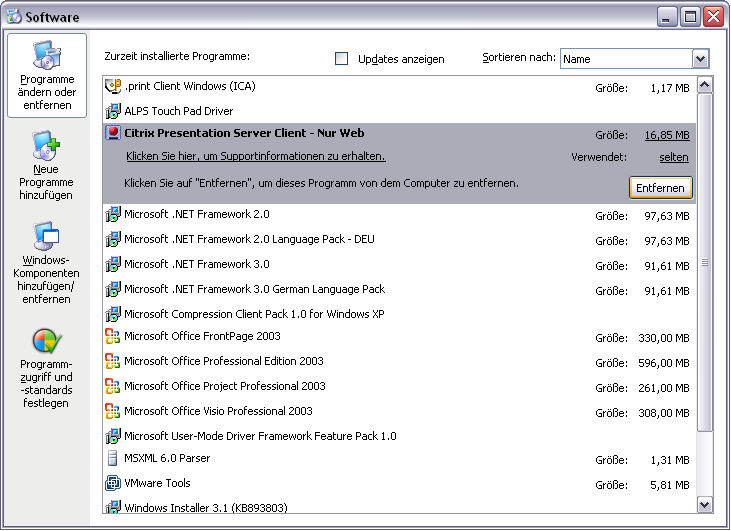Select Citrix Presentation Server Client - Nur Web
731x531 pixels.
click(399, 164)
